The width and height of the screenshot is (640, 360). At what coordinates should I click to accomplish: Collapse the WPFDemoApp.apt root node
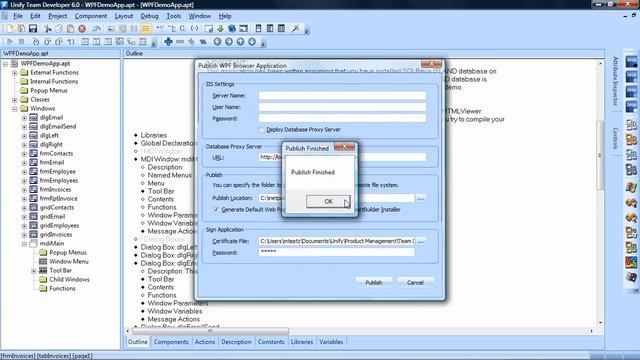pos(5,64)
